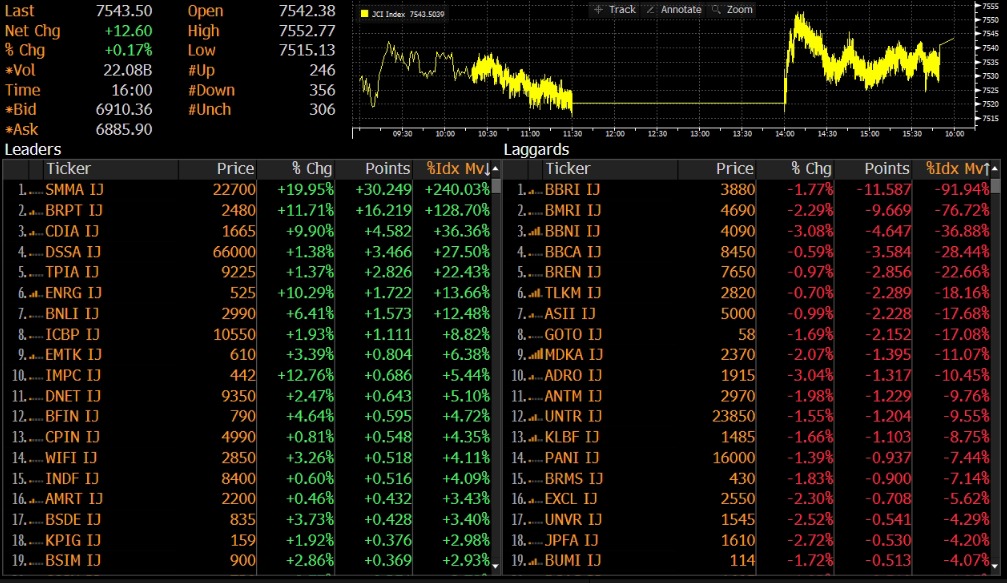The image size is (1007, 583).
Task: Click mini bar-chart icon beside BBNI IJ
Action: point(536,232)
